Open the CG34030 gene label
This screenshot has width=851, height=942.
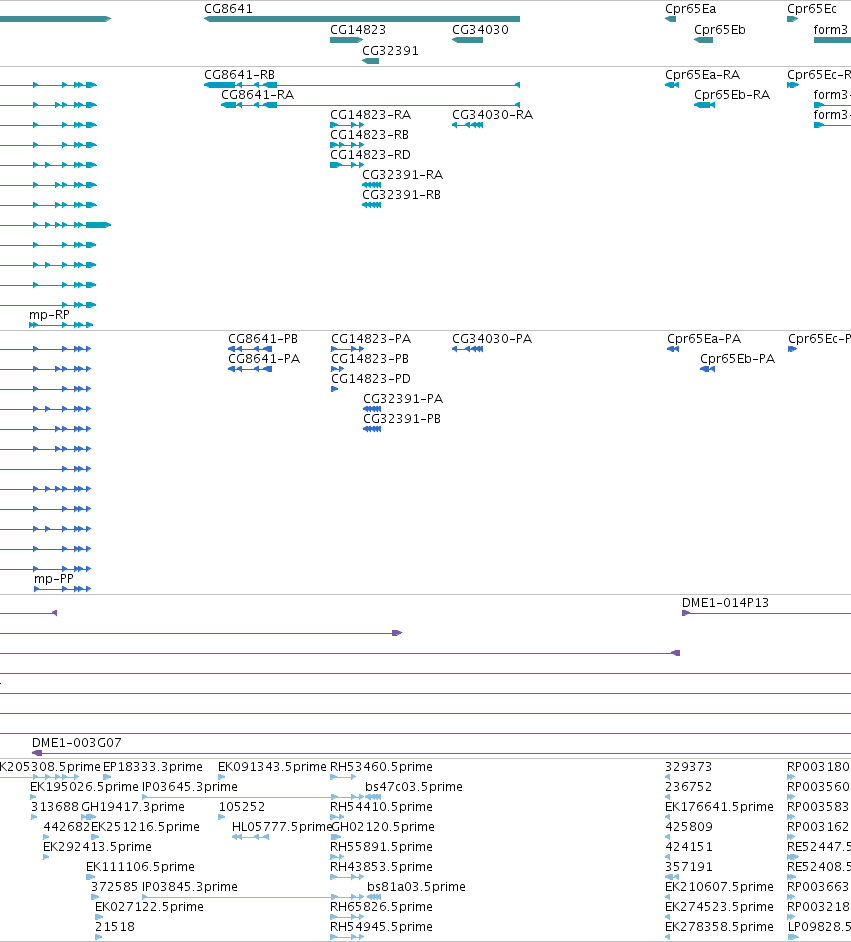pyautogui.click(x=480, y=30)
